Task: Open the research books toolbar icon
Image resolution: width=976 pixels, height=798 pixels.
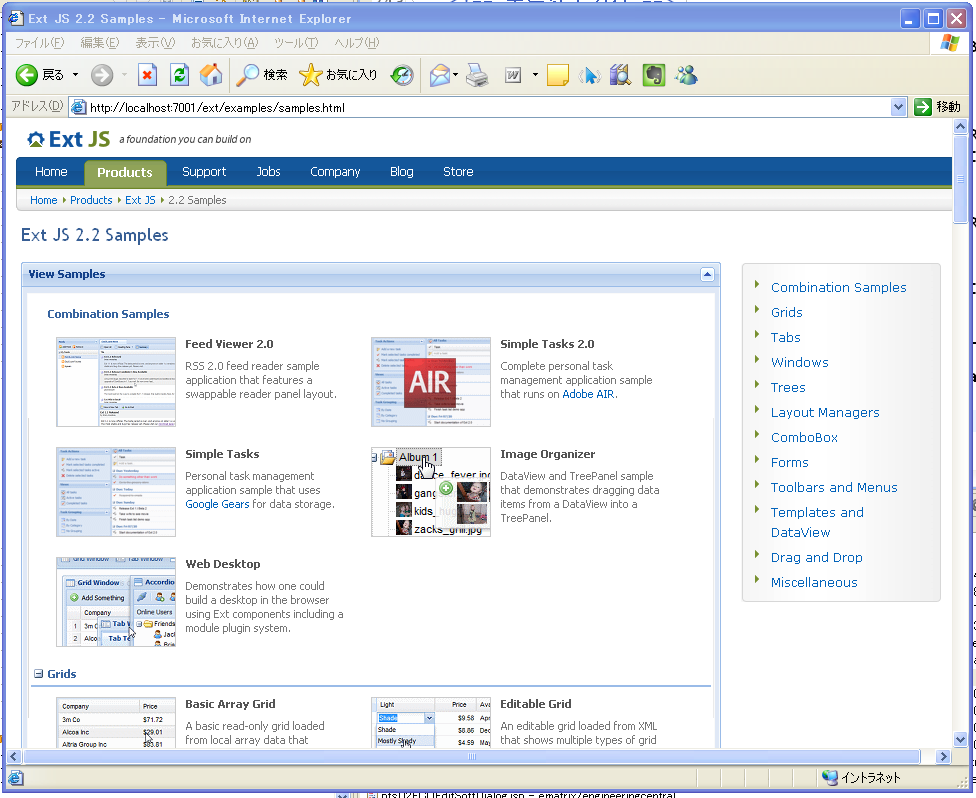Action: click(621, 75)
